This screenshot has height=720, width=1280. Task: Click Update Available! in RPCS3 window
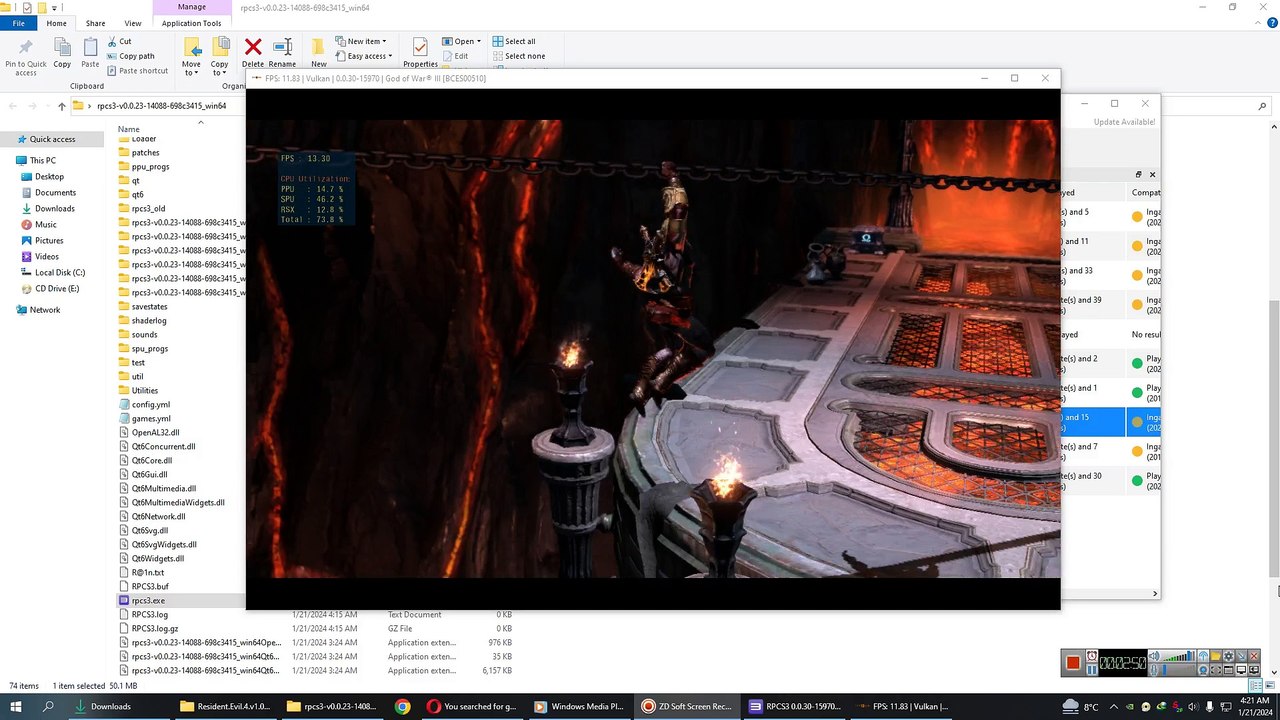(1124, 122)
